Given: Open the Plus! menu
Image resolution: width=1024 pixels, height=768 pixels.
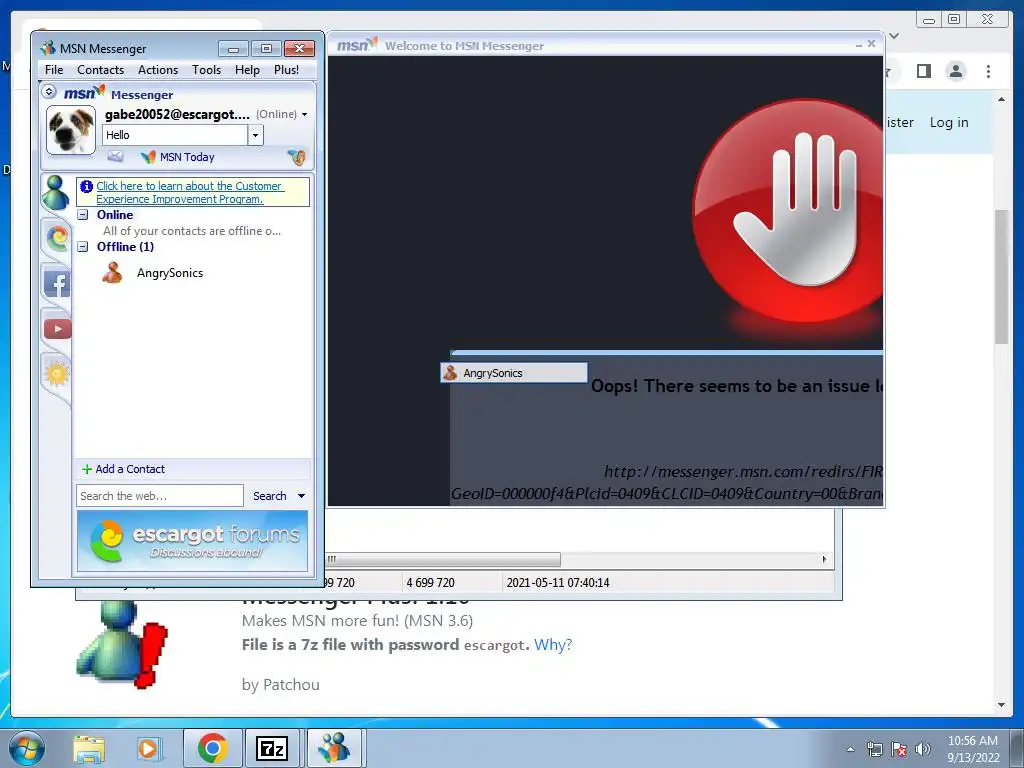Looking at the screenshot, I should click(286, 70).
